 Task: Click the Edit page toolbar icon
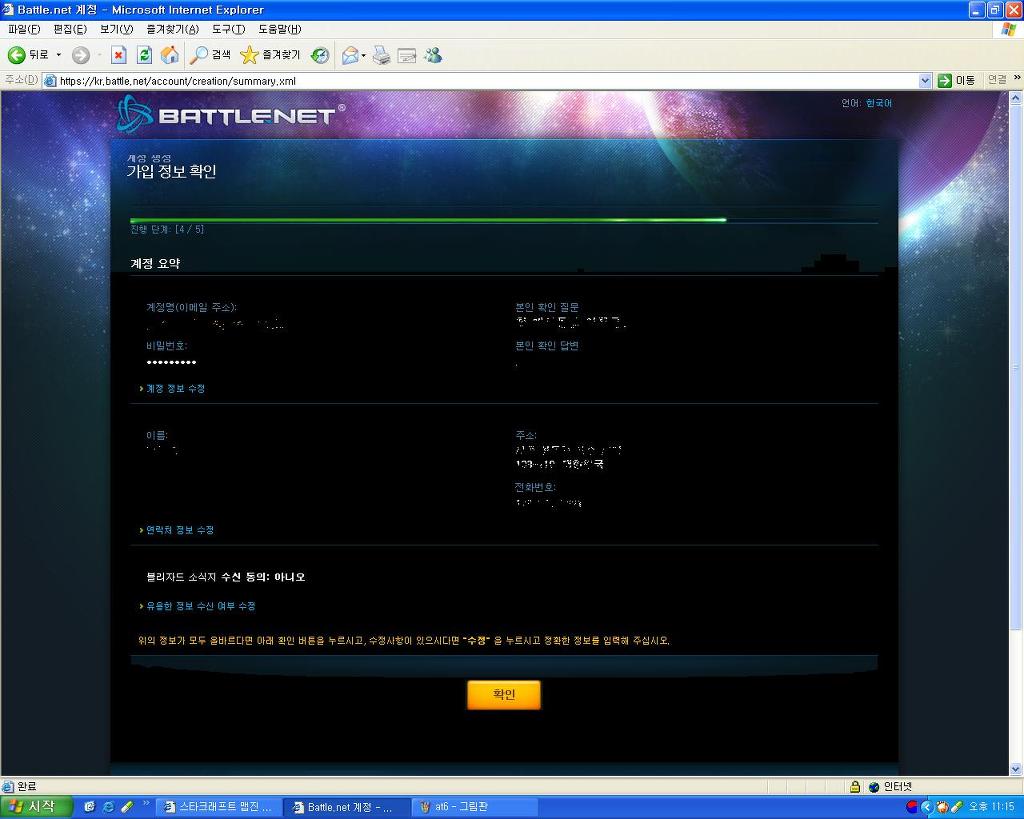[x=407, y=56]
